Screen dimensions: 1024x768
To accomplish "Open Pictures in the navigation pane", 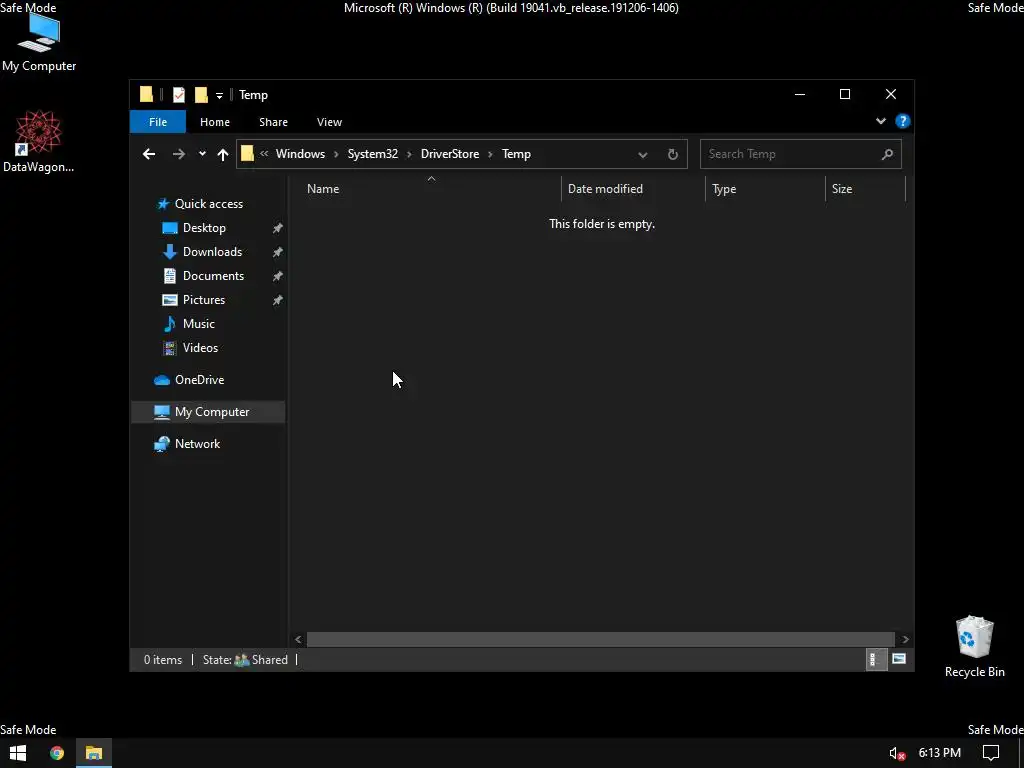I will (x=204, y=300).
